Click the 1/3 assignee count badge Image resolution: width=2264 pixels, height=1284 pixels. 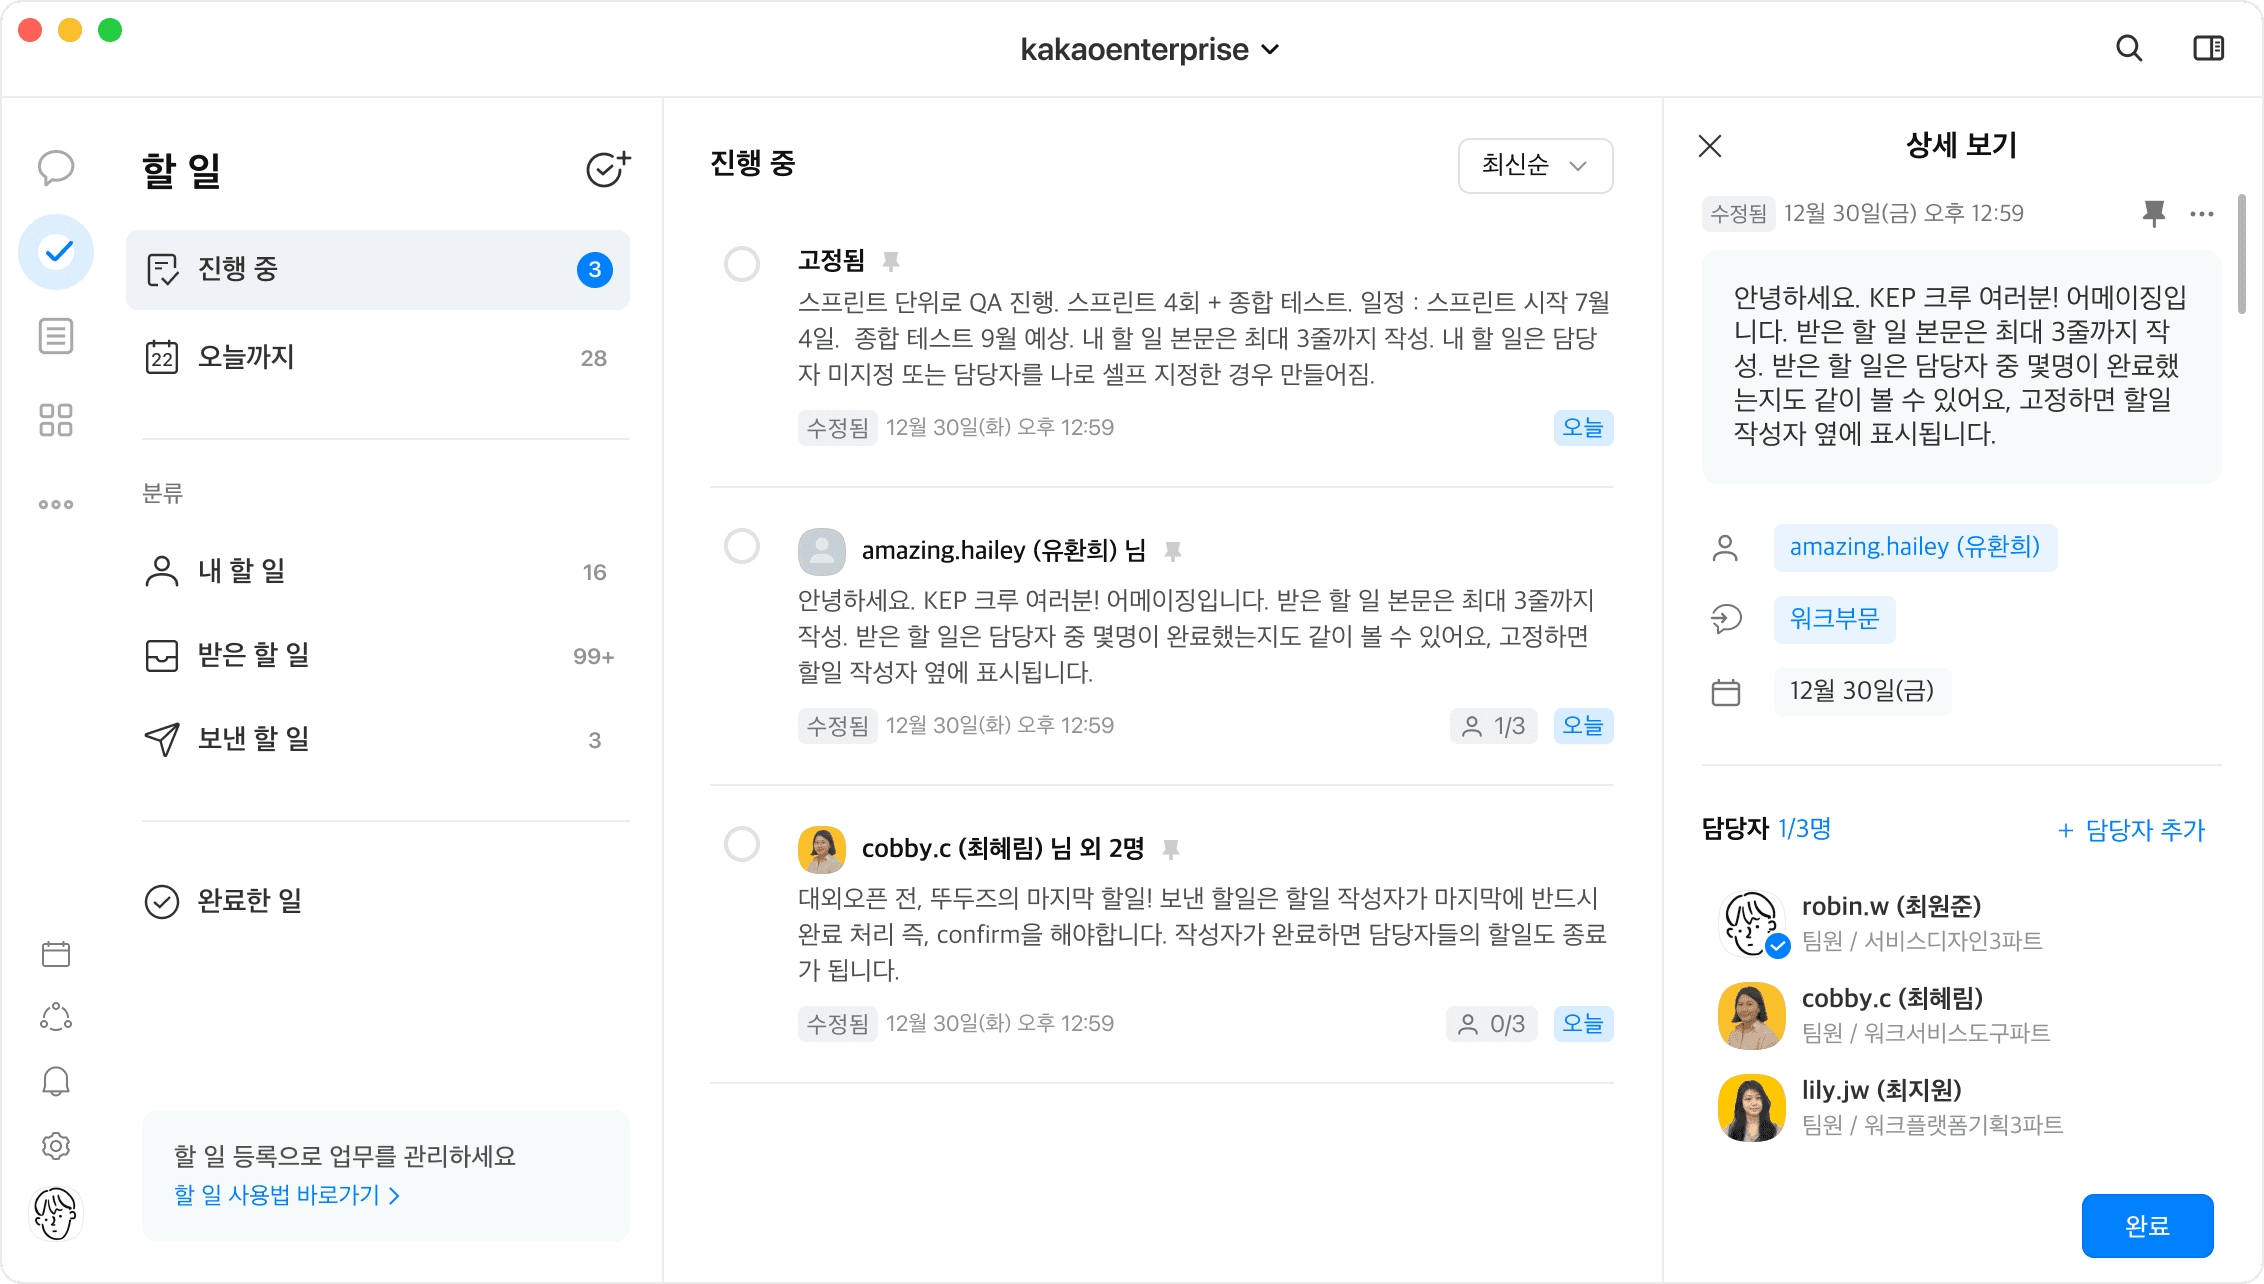(x=1493, y=726)
